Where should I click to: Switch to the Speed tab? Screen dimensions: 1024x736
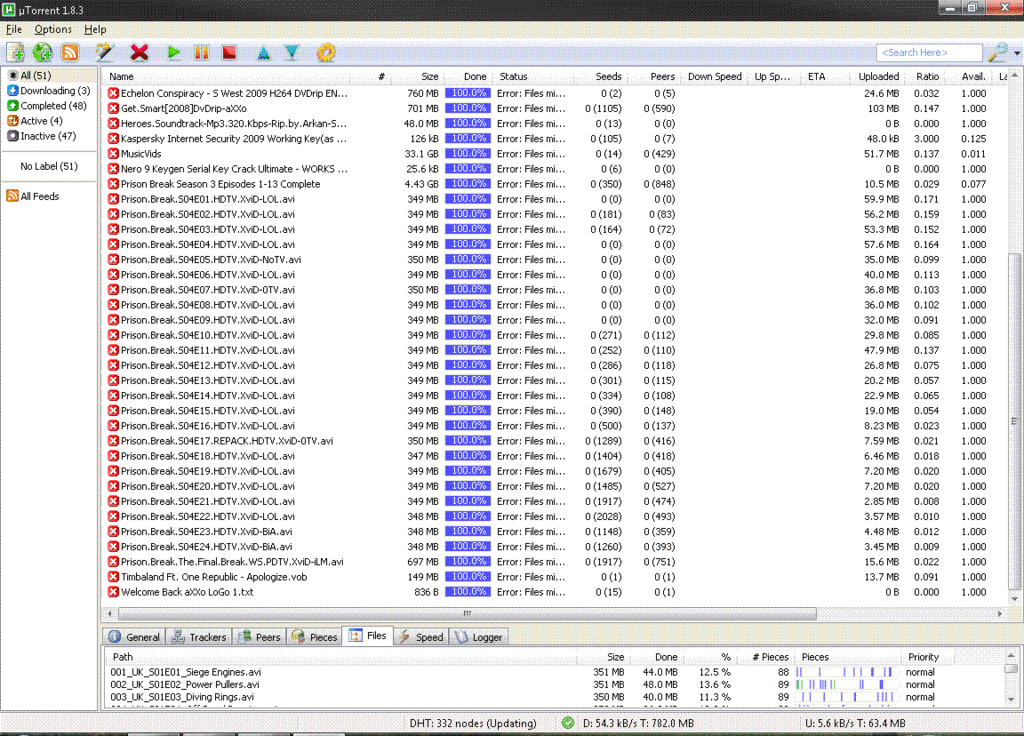[421, 637]
